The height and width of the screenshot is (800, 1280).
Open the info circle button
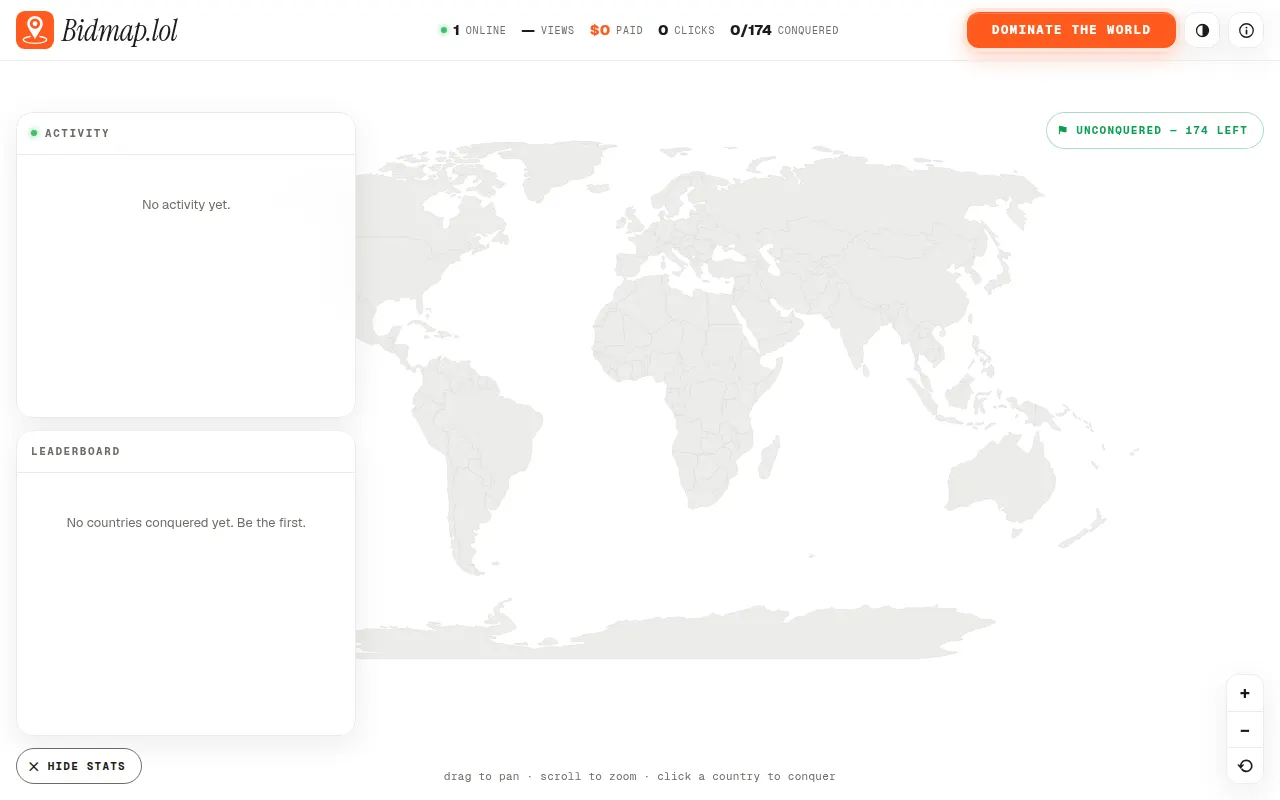click(x=1246, y=30)
